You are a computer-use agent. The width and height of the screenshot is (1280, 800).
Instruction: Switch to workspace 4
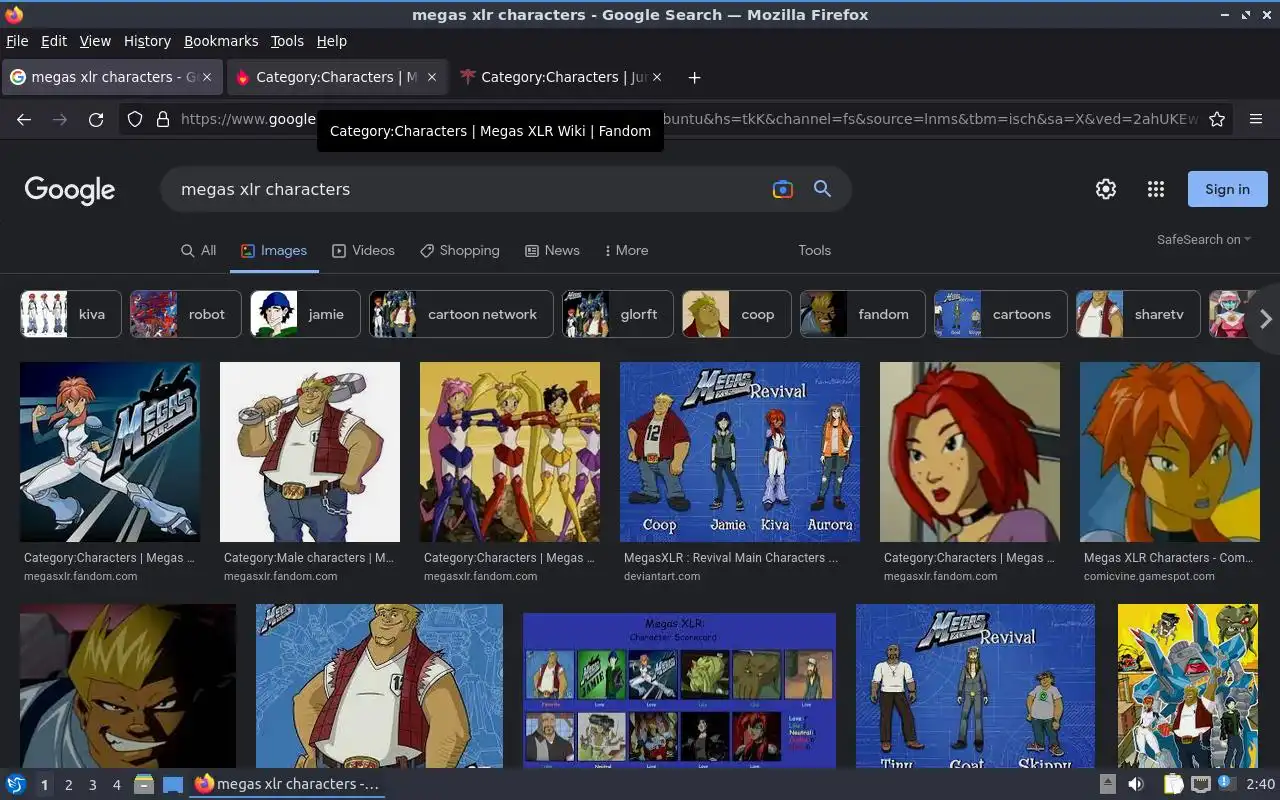[x=117, y=785]
